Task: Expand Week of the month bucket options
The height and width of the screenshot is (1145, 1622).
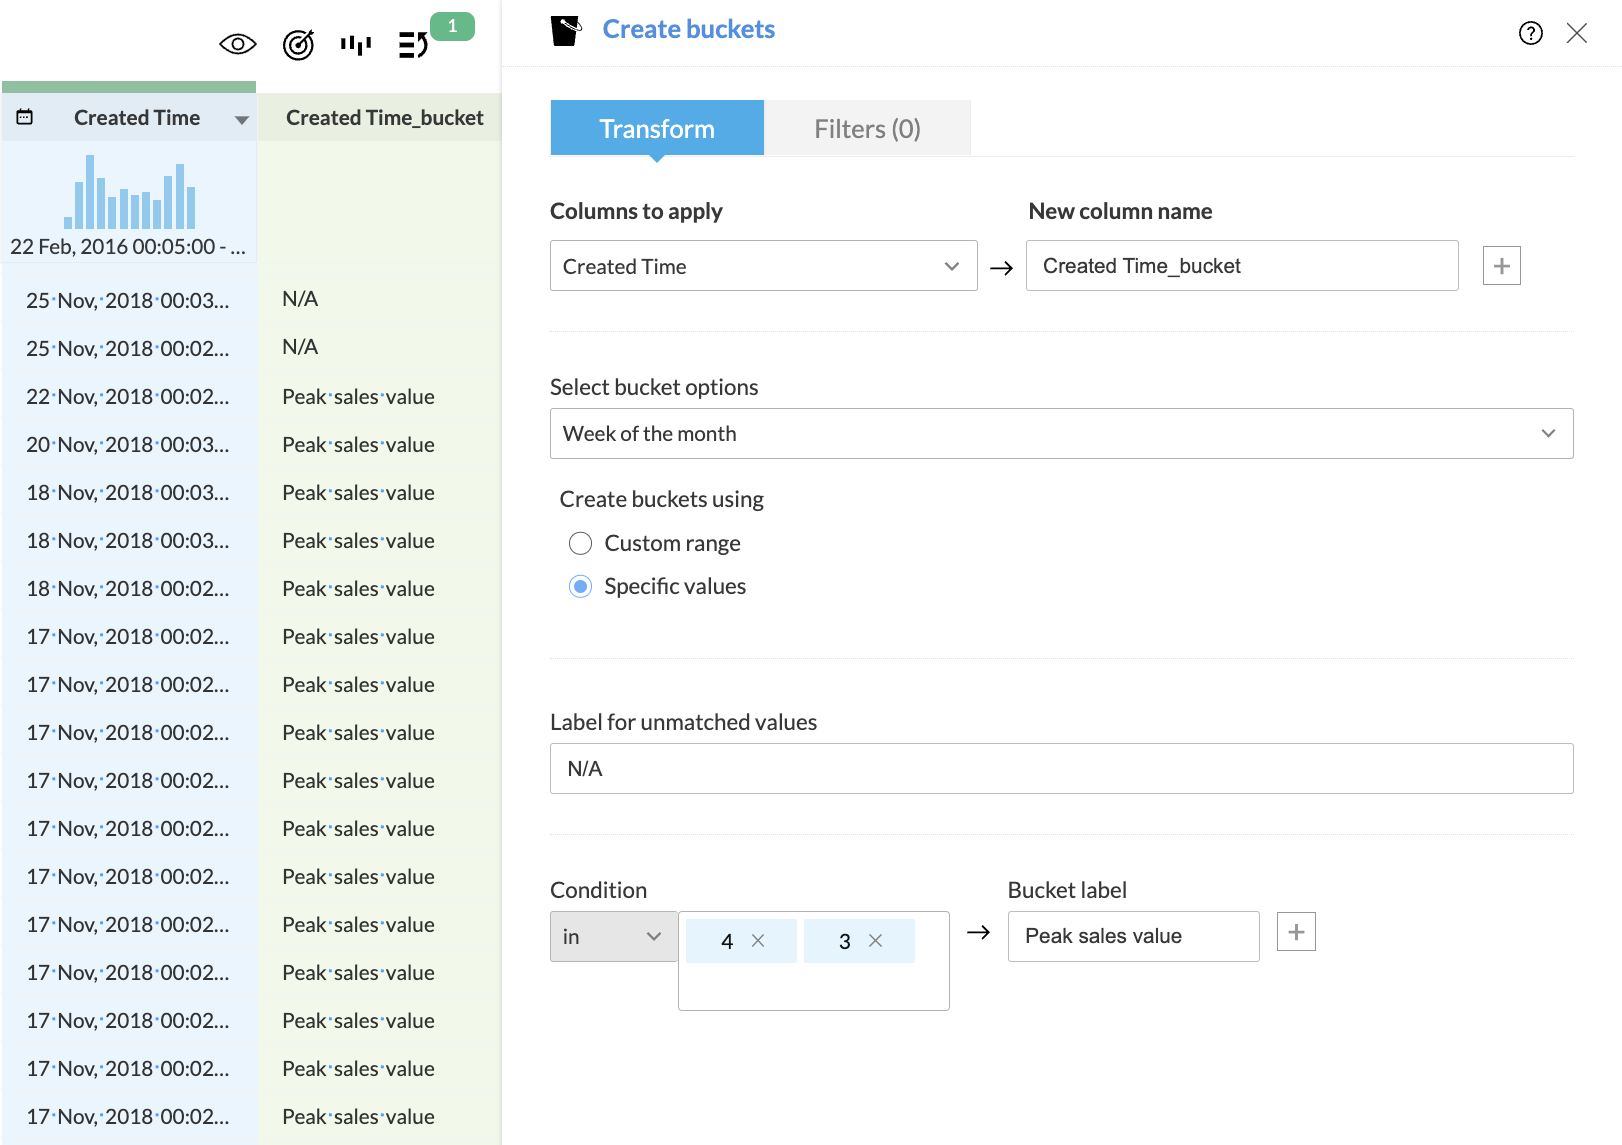Action: point(1061,434)
